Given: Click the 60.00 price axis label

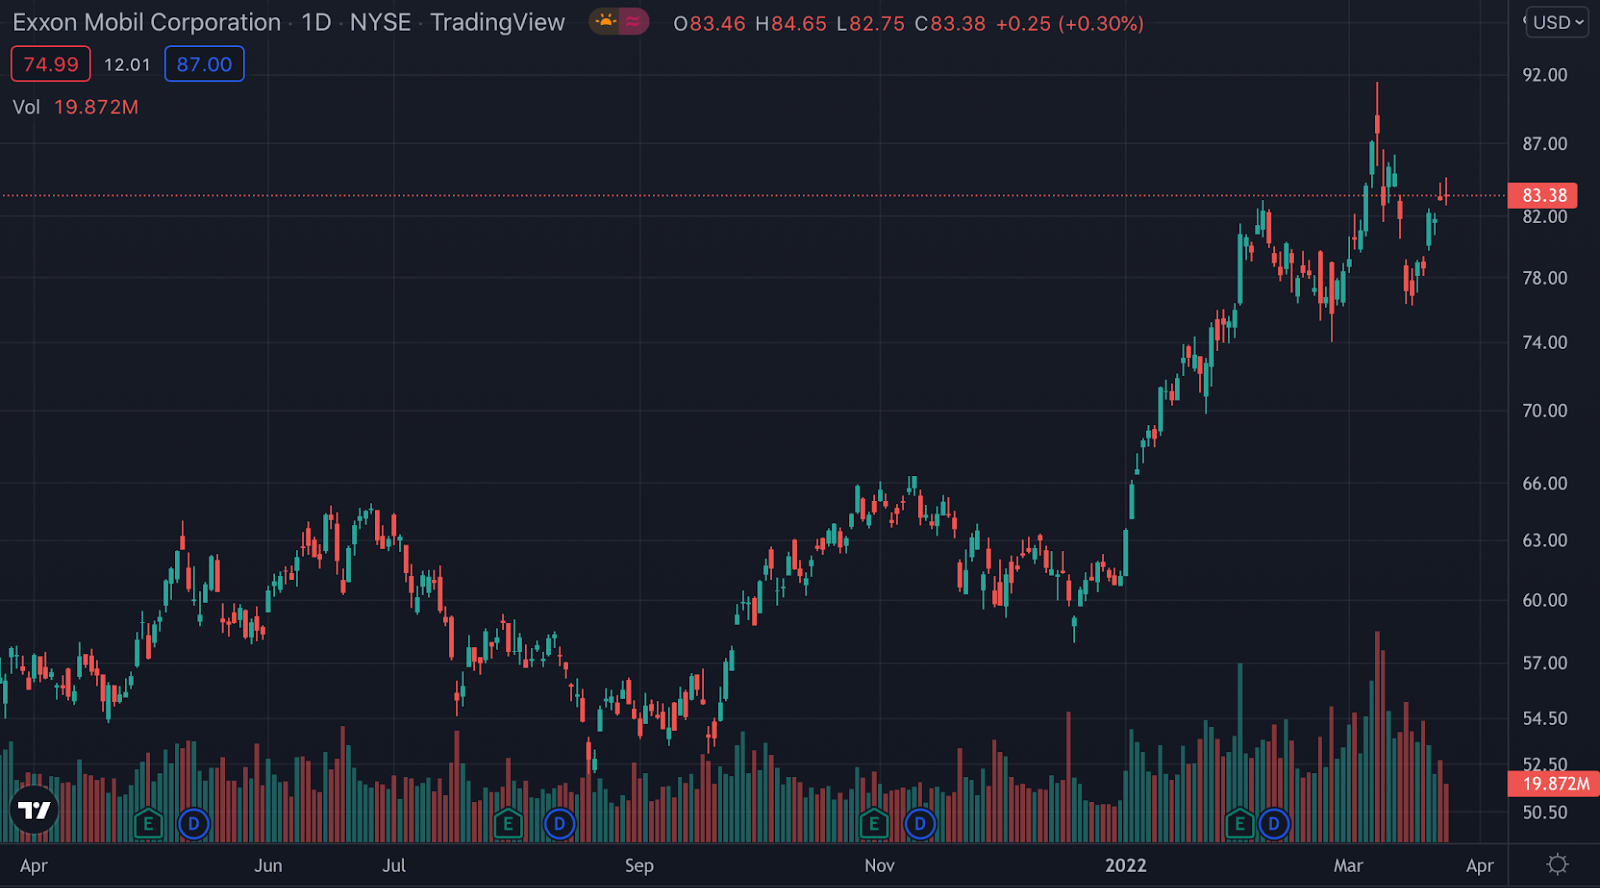Looking at the screenshot, I should (x=1545, y=601).
